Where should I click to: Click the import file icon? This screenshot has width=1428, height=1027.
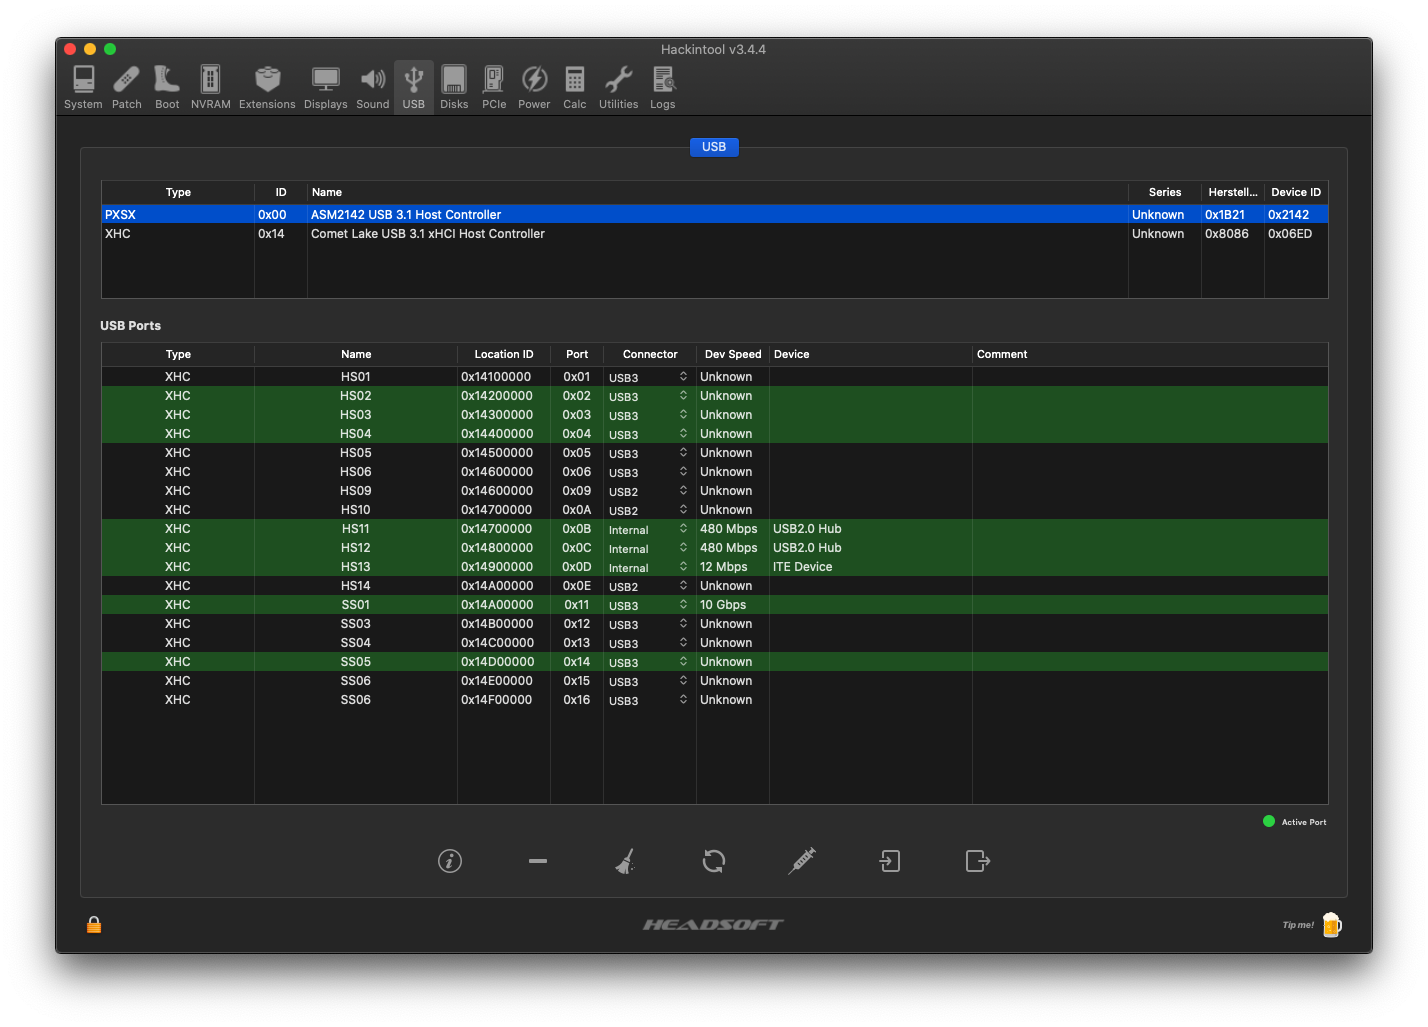tap(890, 861)
